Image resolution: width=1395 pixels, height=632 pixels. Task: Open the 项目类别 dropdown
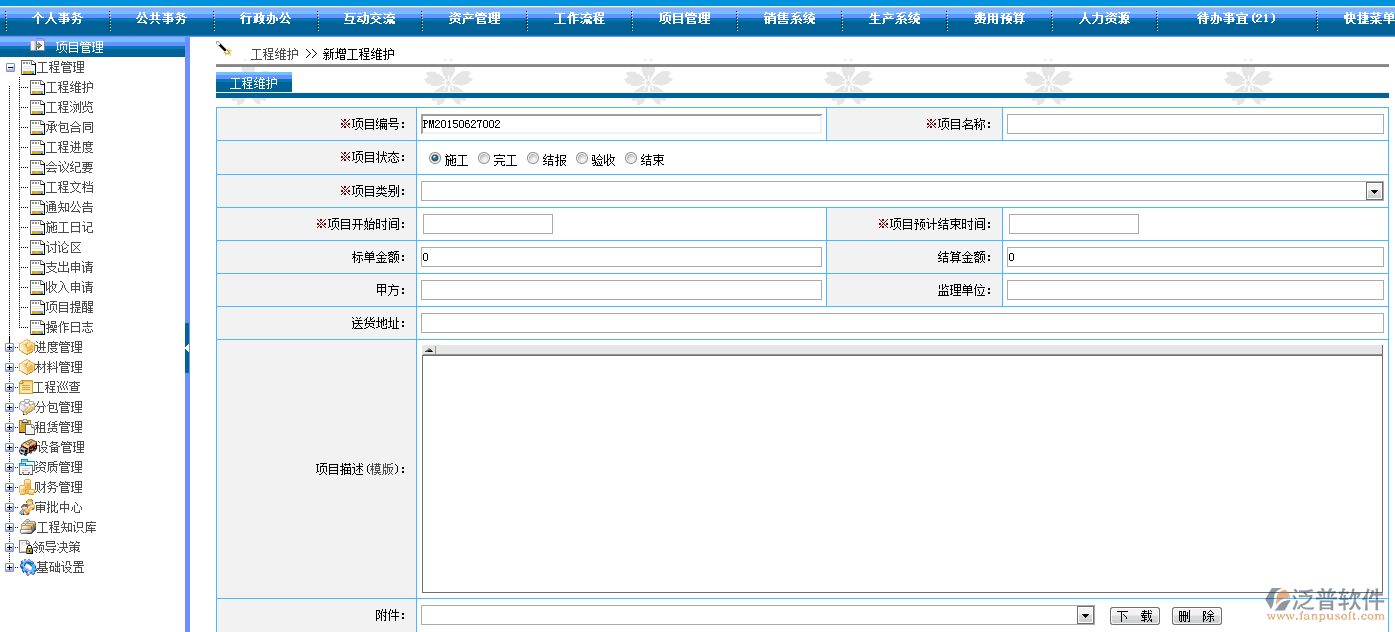click(1375, 191)
